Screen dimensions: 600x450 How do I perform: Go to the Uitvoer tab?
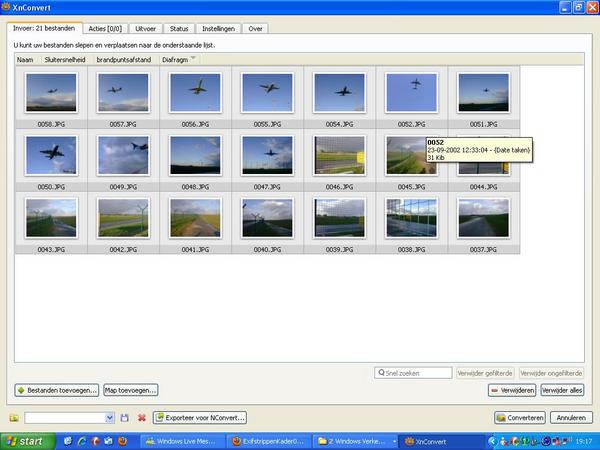[145, 28]
